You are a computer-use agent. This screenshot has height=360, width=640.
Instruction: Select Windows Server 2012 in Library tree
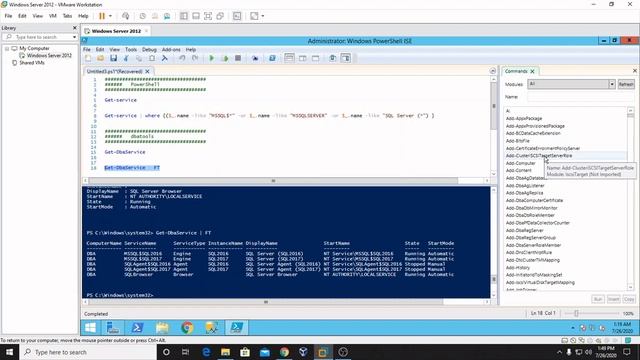49,56
